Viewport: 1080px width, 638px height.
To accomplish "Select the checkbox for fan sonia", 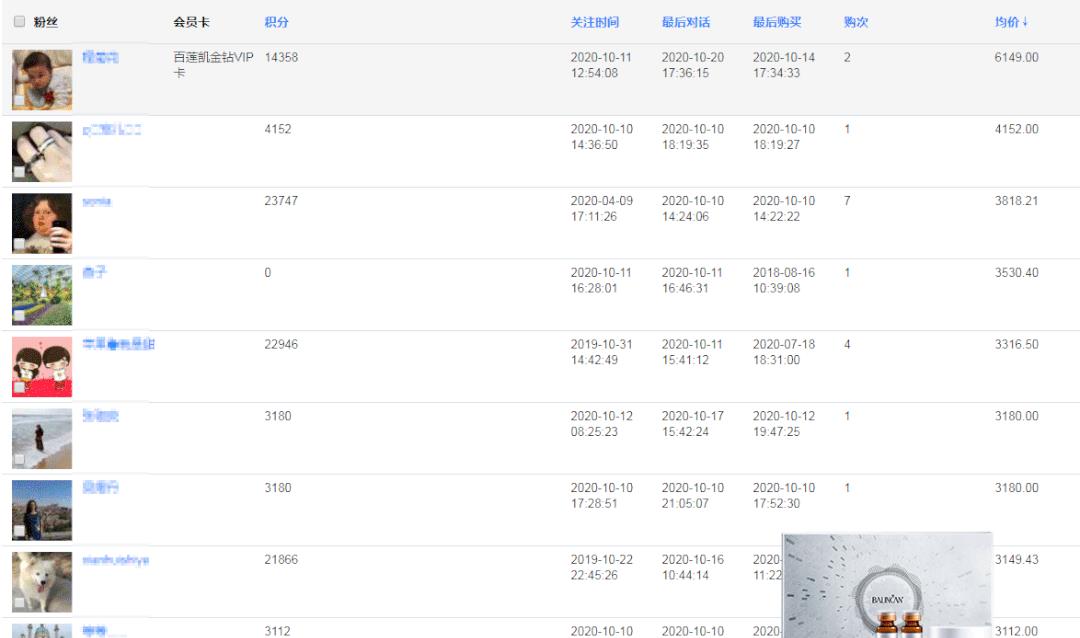I will click(19, 243).
